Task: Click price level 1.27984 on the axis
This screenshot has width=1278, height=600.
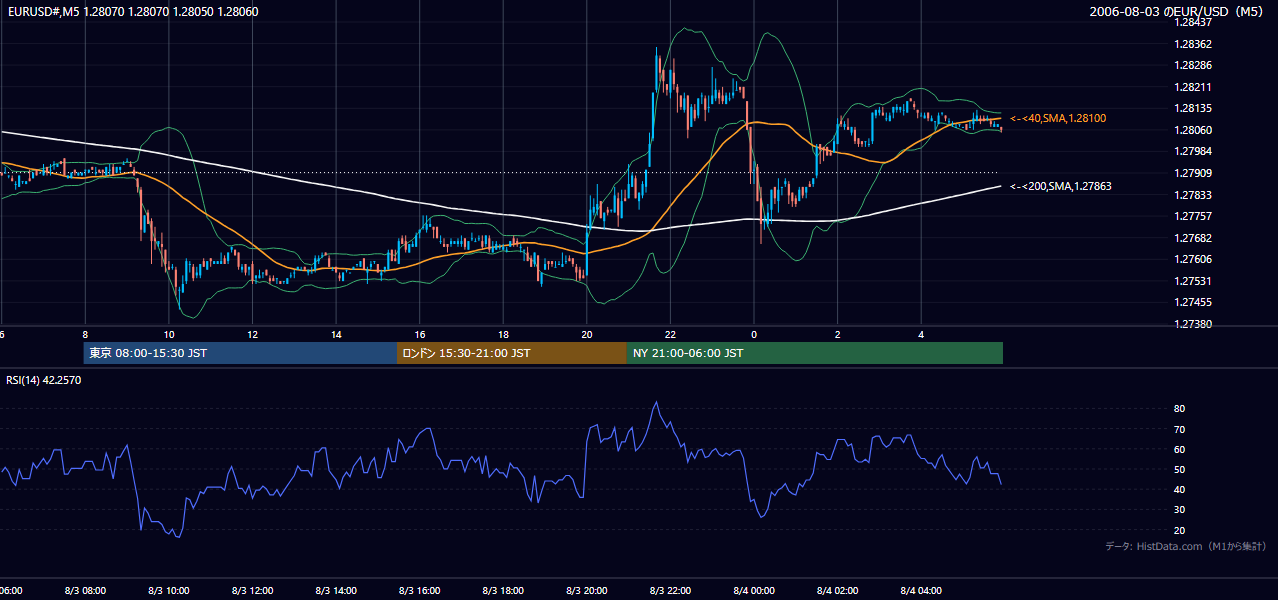Action: pyautogui.click(x=1192, y=151)
